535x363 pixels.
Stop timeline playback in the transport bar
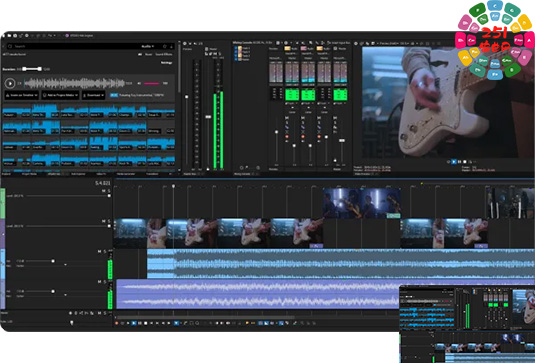point(146,323)
